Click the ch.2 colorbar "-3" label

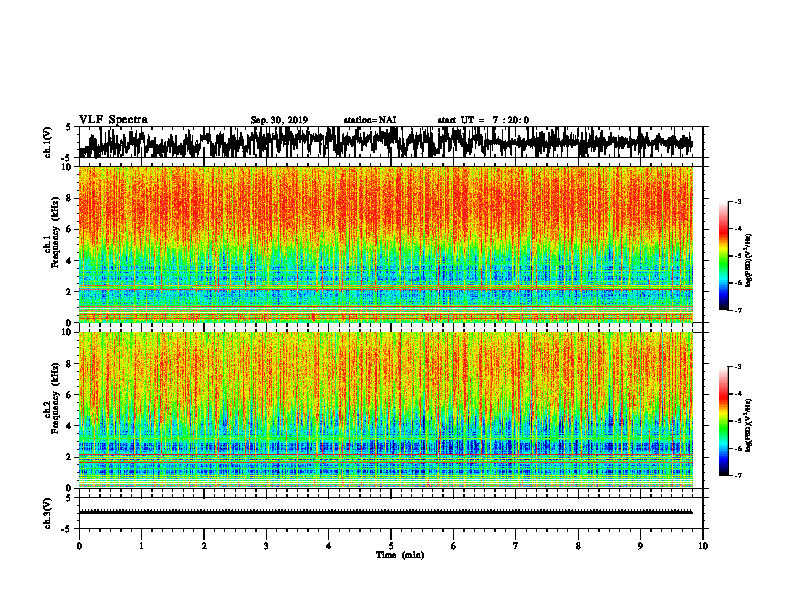tap(737, 367)
